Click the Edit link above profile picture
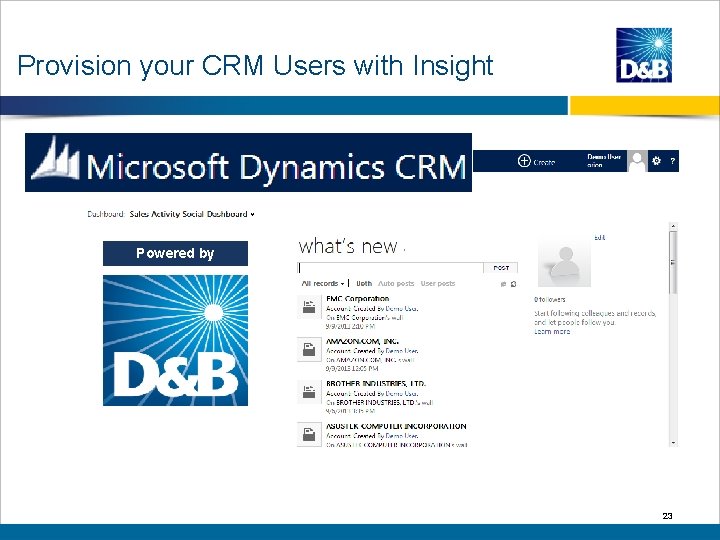 (600, 237)
